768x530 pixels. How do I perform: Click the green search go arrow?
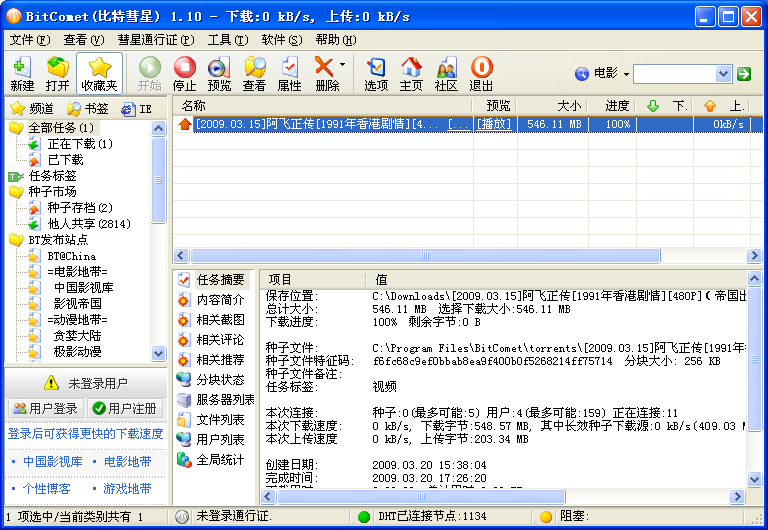point(744,74)
